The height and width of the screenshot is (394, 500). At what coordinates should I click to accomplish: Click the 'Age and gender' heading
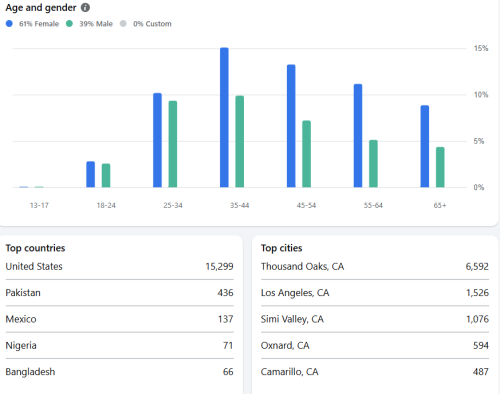pos(41,7)
